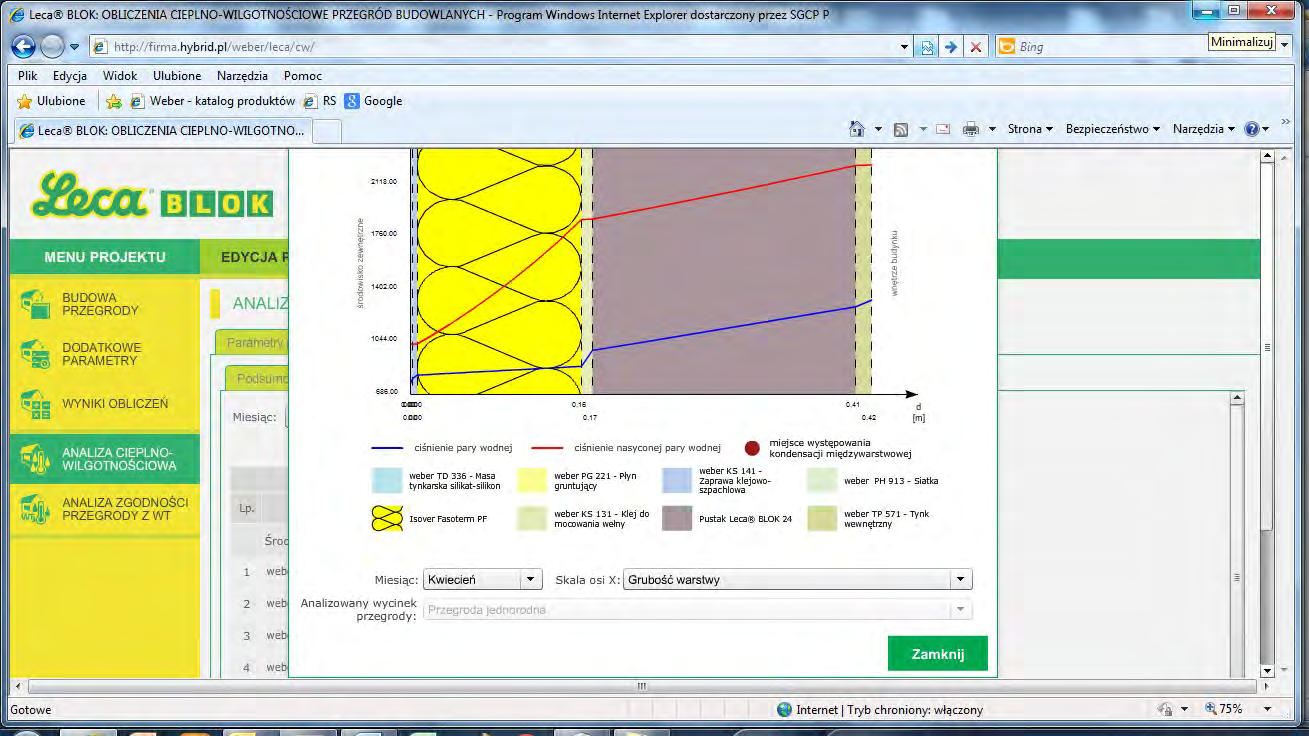Open the Widok menu

point(120,76)
